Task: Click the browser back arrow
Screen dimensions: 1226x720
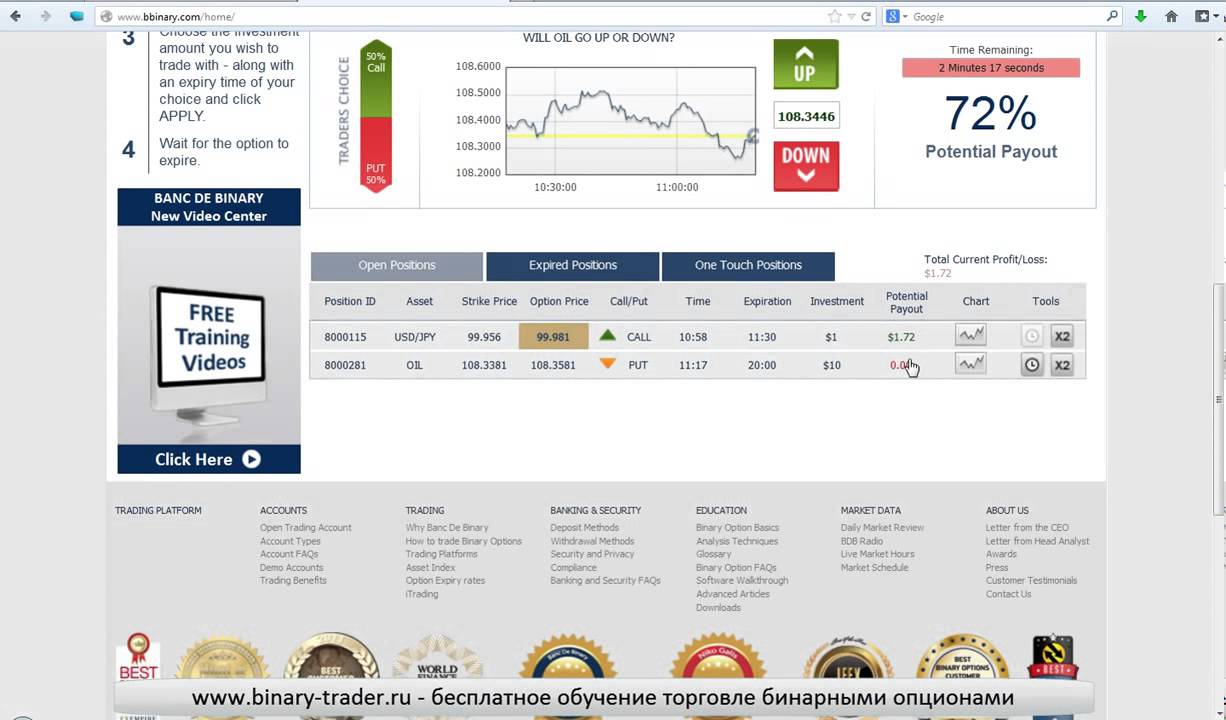Action: pos(15,16)
